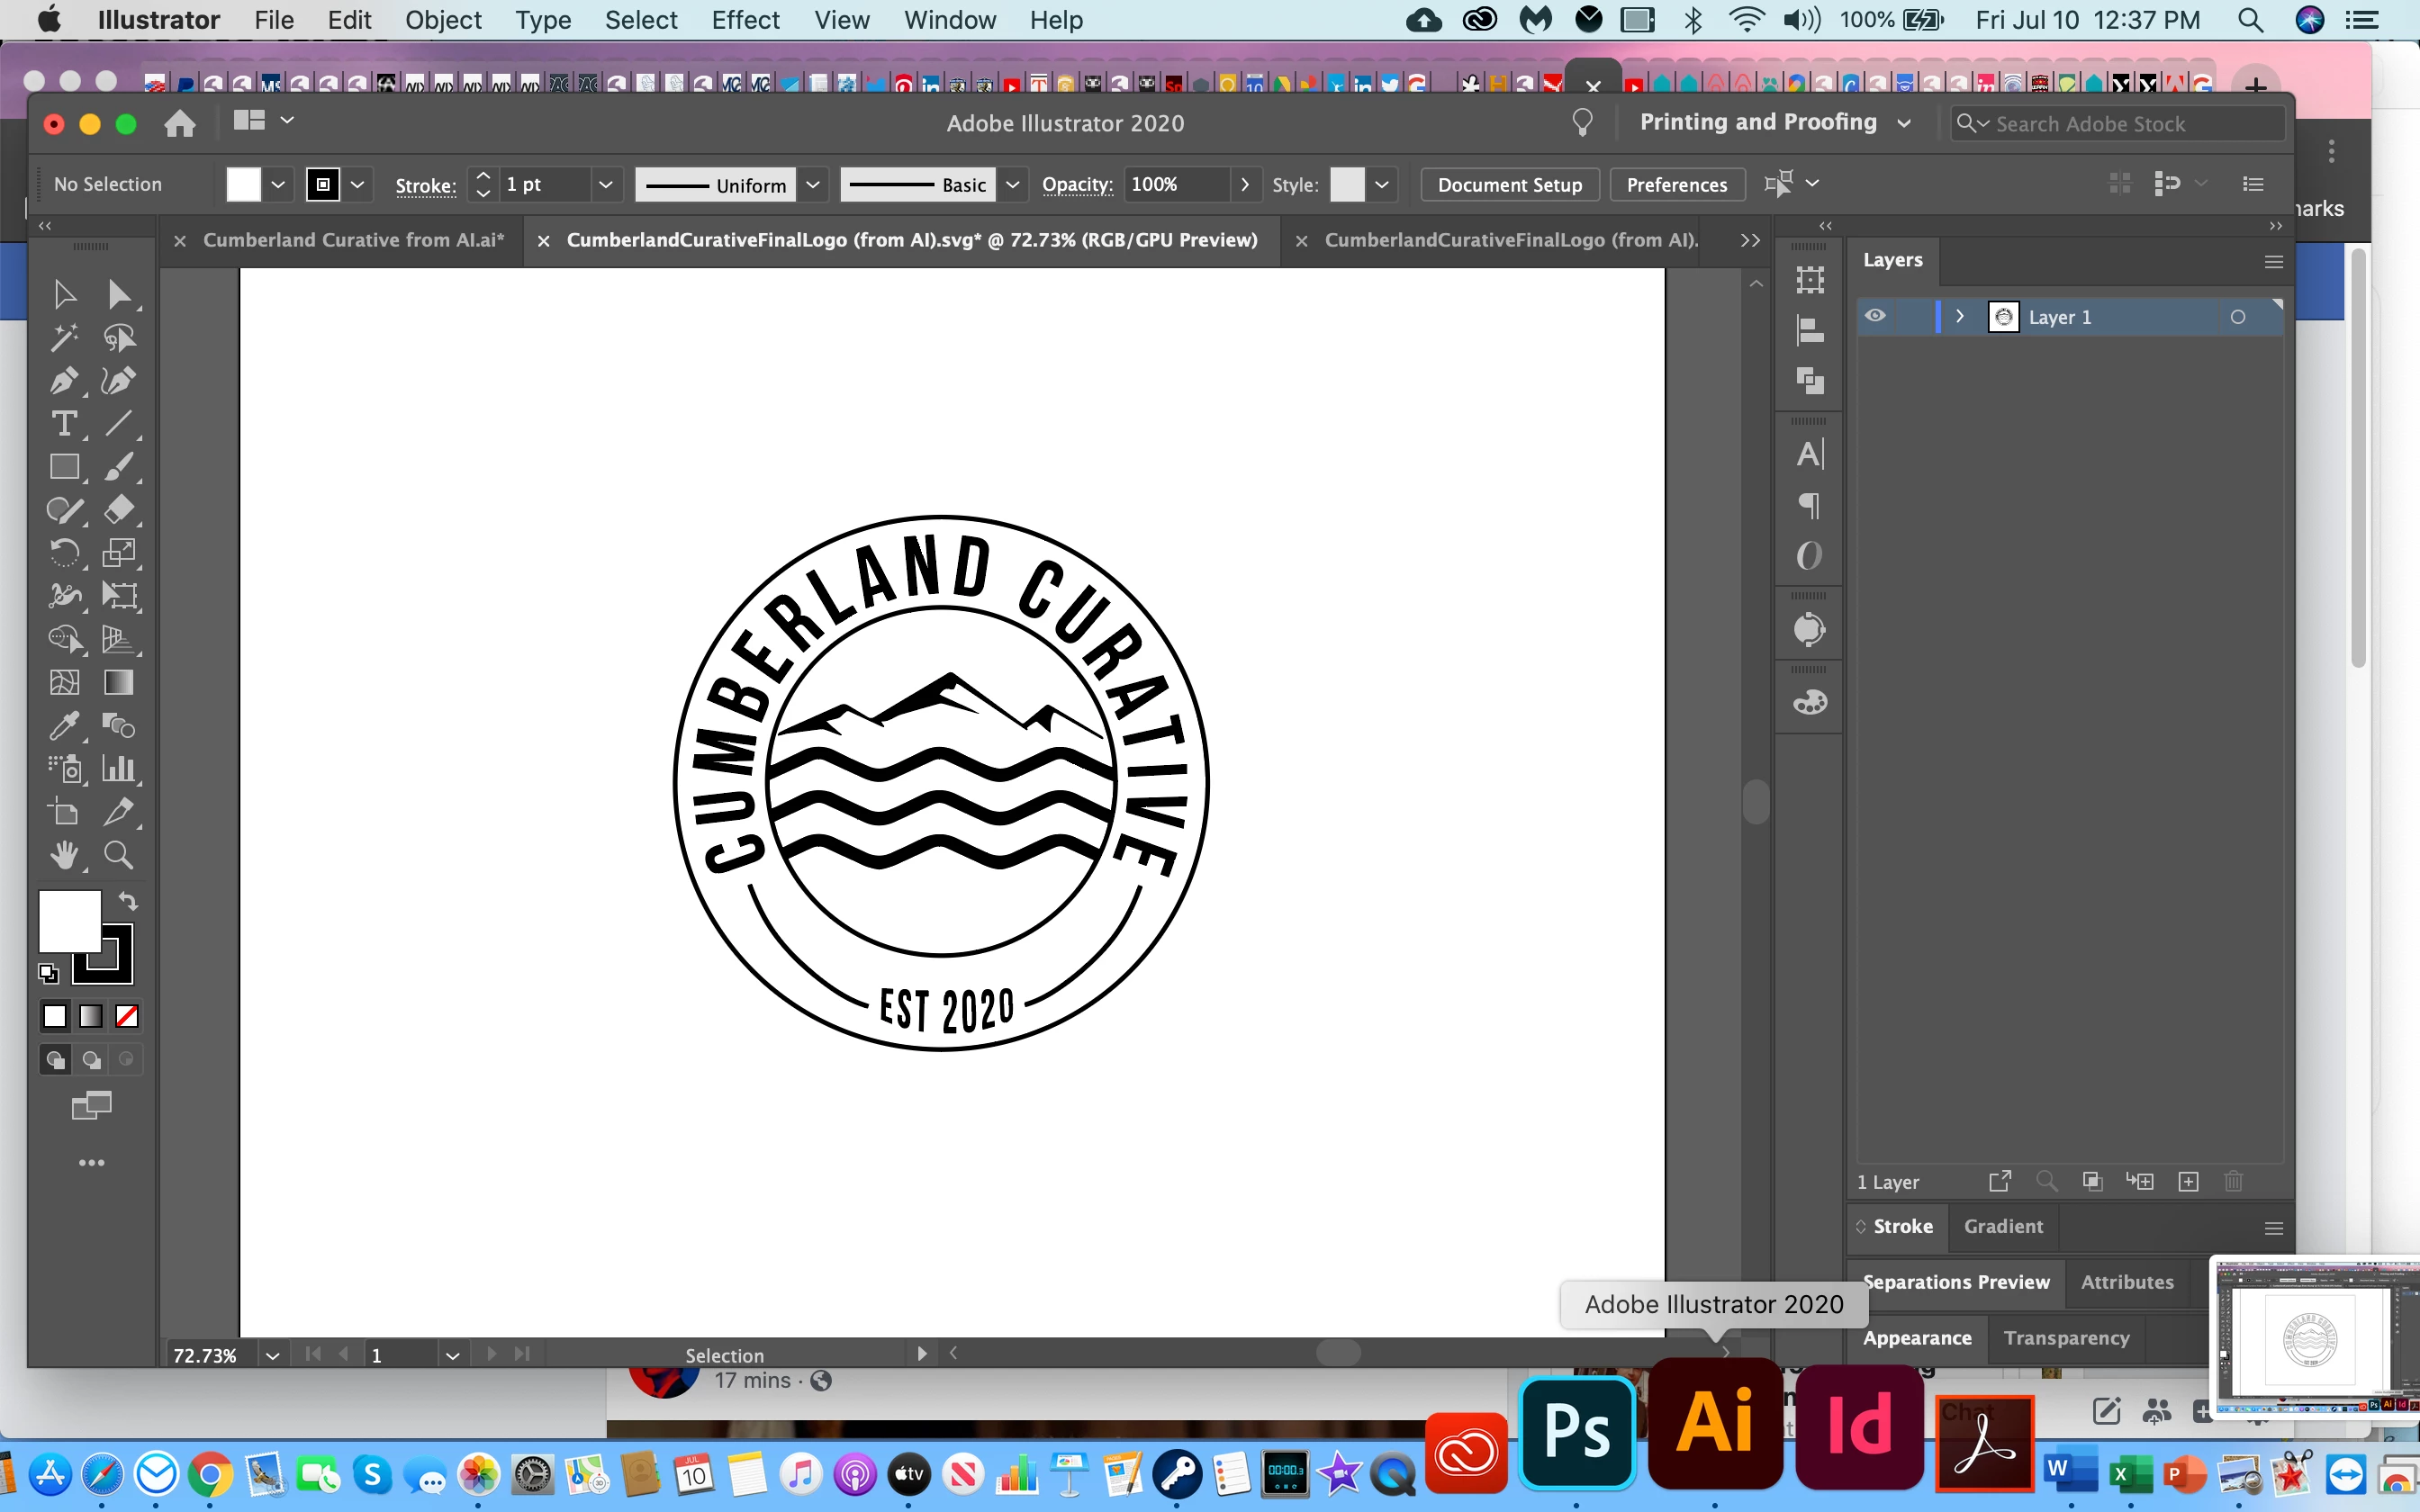This screenshot has height=1512, width=2420.
Task: Switch to the Gradient panel tab
Action: [2003, 1226]
